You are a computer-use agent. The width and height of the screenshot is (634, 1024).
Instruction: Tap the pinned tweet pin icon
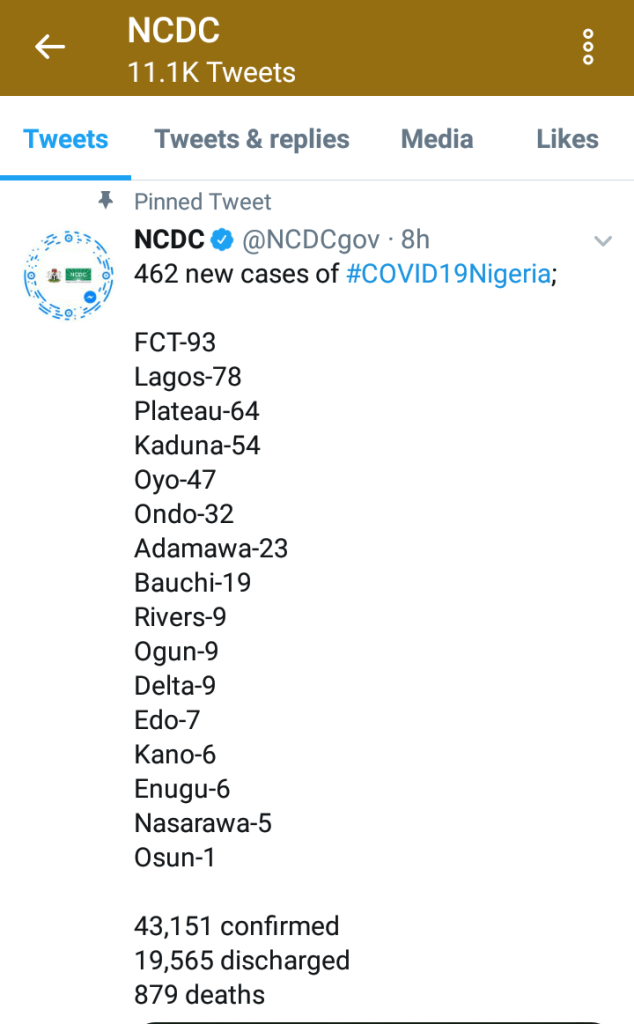pos(107,201)
